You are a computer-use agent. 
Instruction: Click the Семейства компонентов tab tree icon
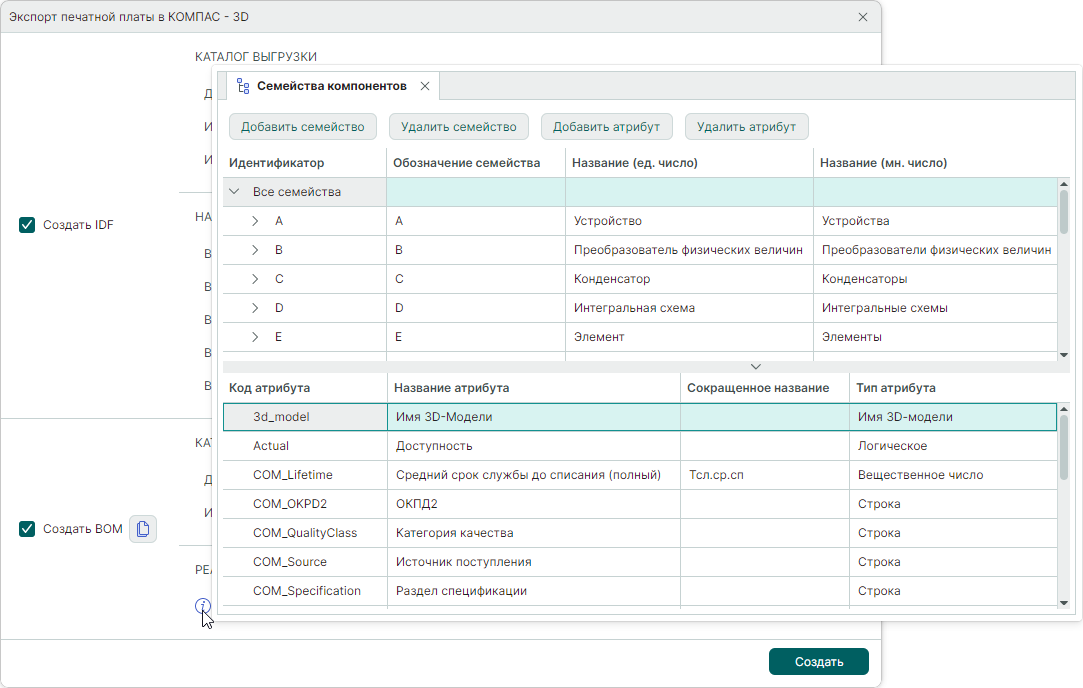tap(243, 86)
